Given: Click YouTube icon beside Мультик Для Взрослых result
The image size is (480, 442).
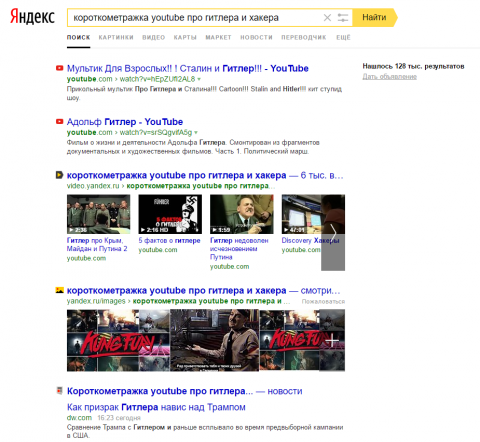Looking at the screenshot, I should click(59, 68).
